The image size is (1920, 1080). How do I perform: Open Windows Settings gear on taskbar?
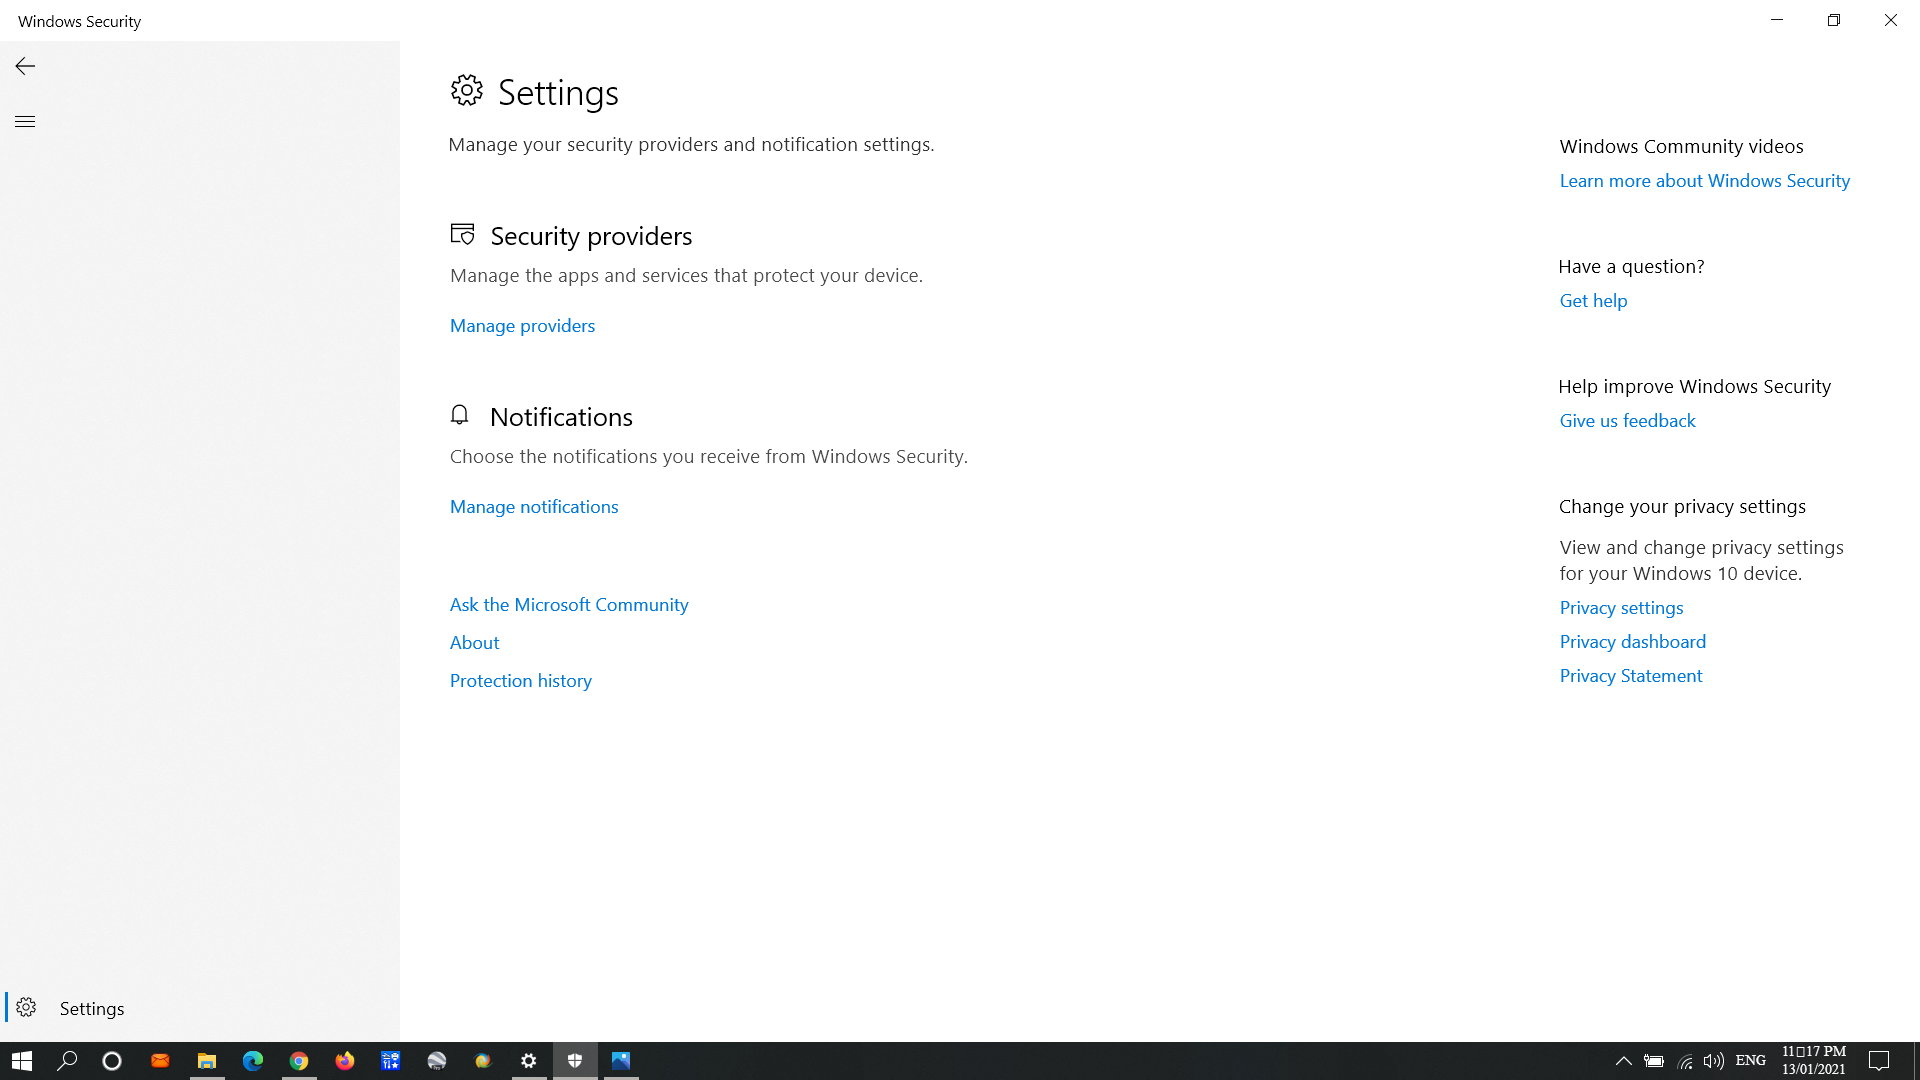click(529, 1061)
